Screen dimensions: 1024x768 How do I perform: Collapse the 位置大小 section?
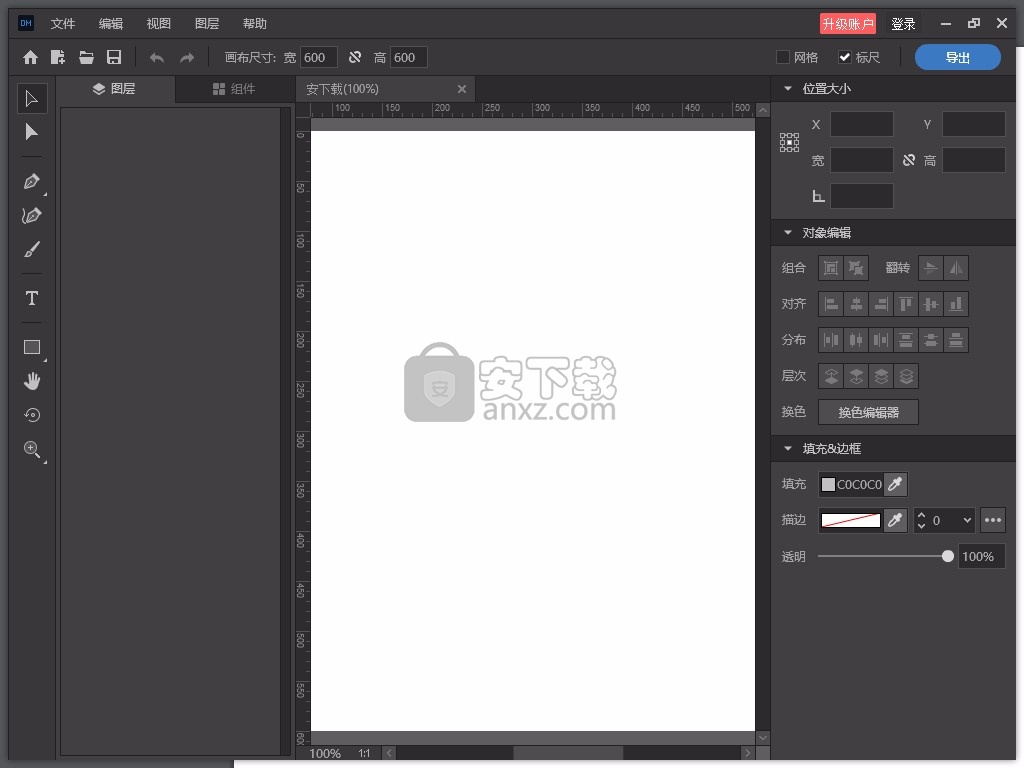[788, 88]
